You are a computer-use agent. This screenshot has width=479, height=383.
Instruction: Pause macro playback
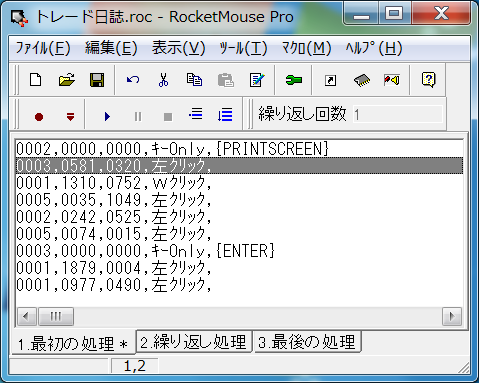(x=138, y=117)
